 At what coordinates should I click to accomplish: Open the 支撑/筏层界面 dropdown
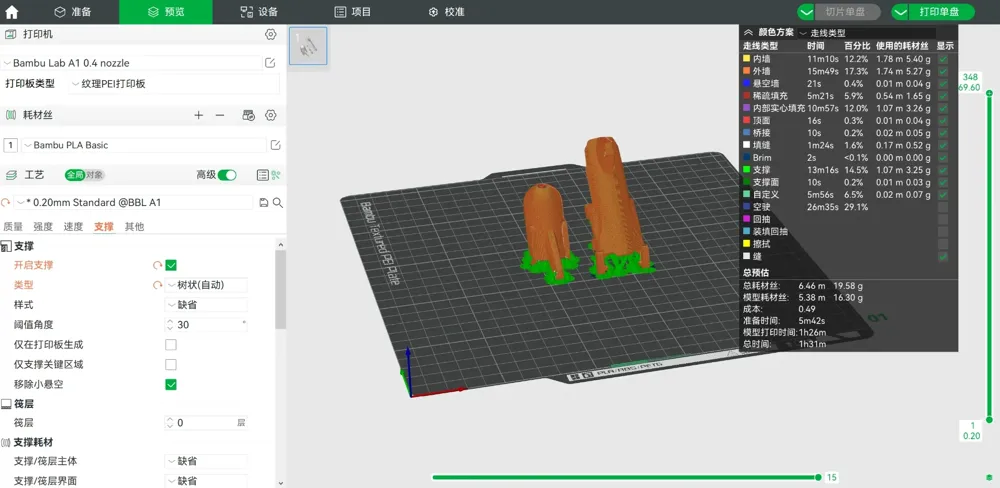pos(206,480)
